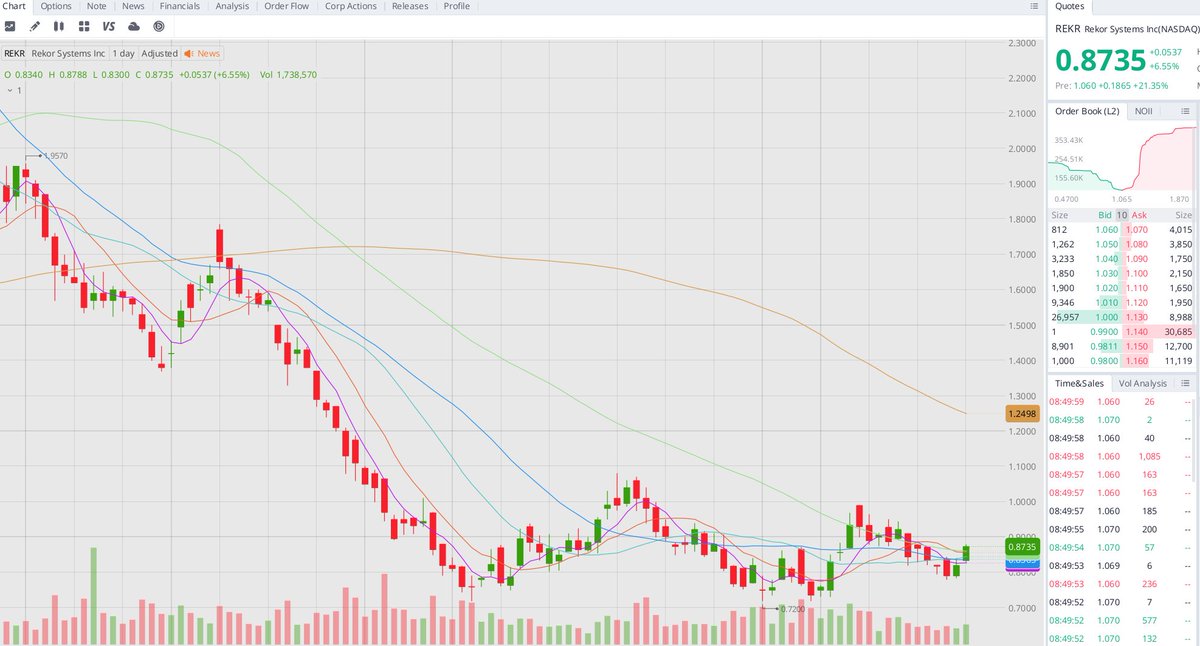Click the cloud save icon
The width and height of the screenshot is (1200, 646).
click(x=134, y=26)
